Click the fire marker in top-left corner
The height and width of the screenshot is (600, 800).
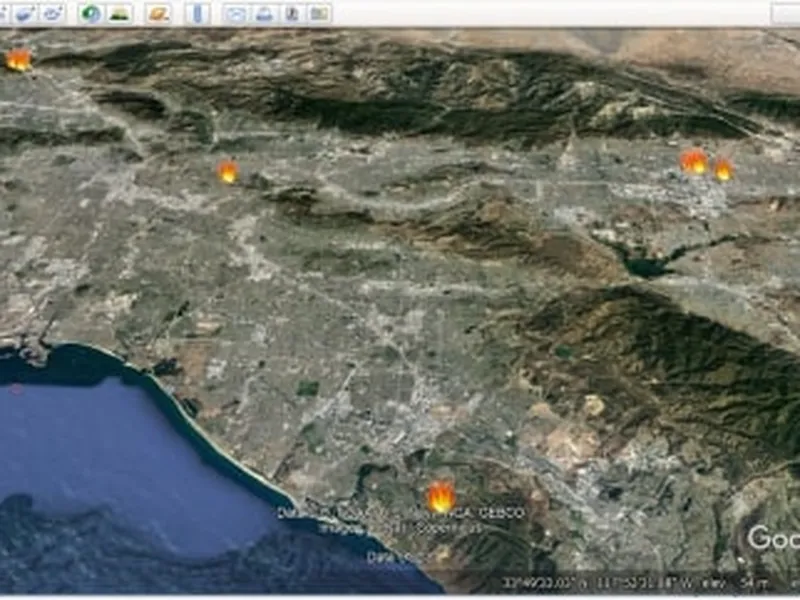pyautogui.click(x=18, y=60)
